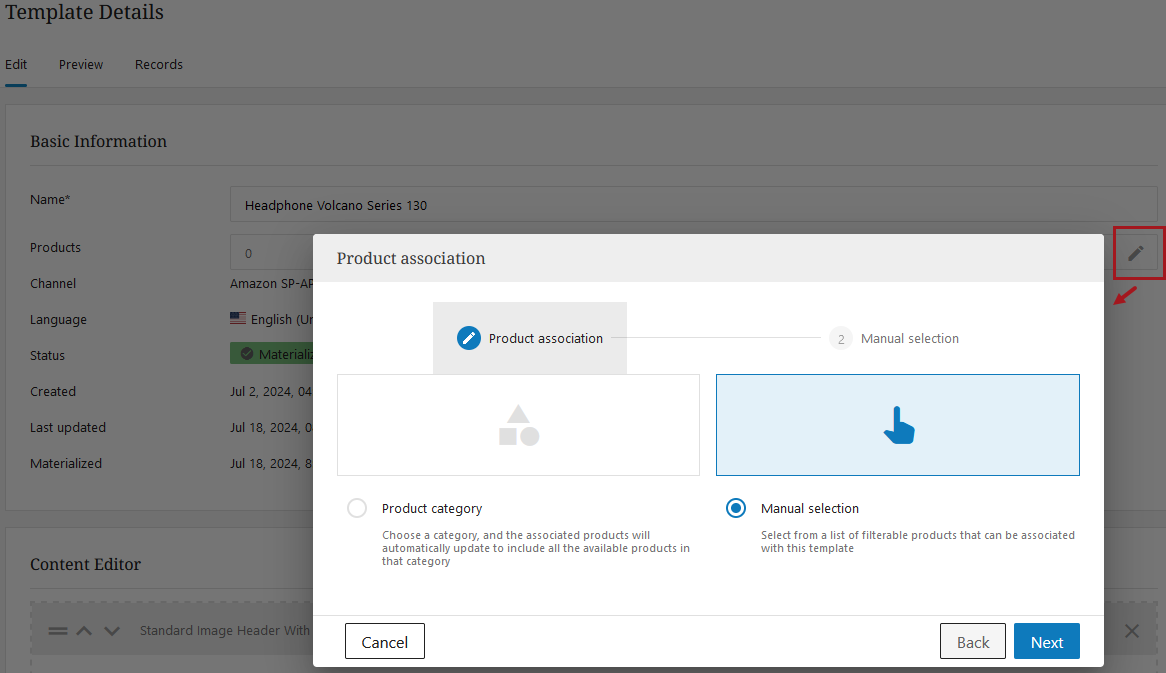Click the green Materialized status checkmark
This screenshot has height=673, width=1166.
(x=246, y=354)
